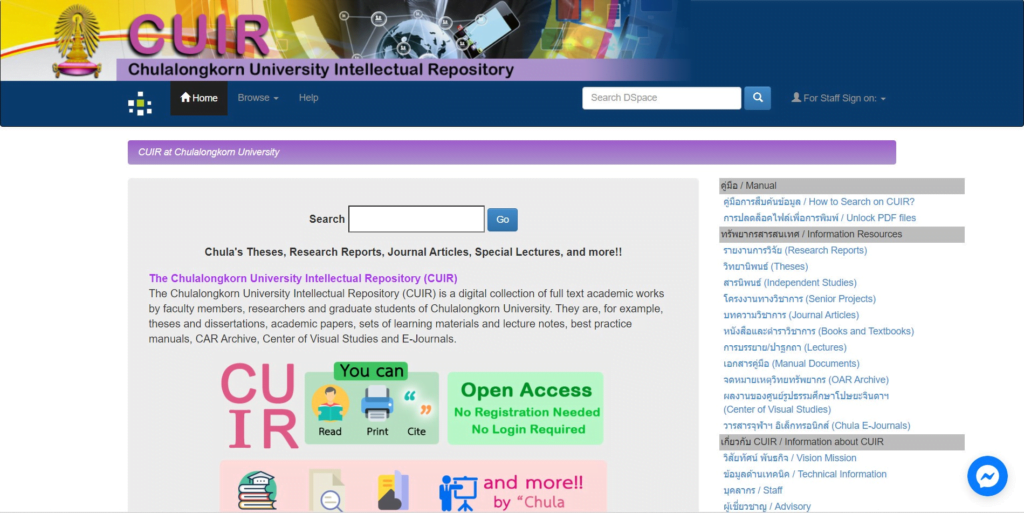Viewport: 1024px width, 513px height.
Task: Click the Chulalongkorn University emblem logo
Action: pyautogui.click(x=77, y=41)
